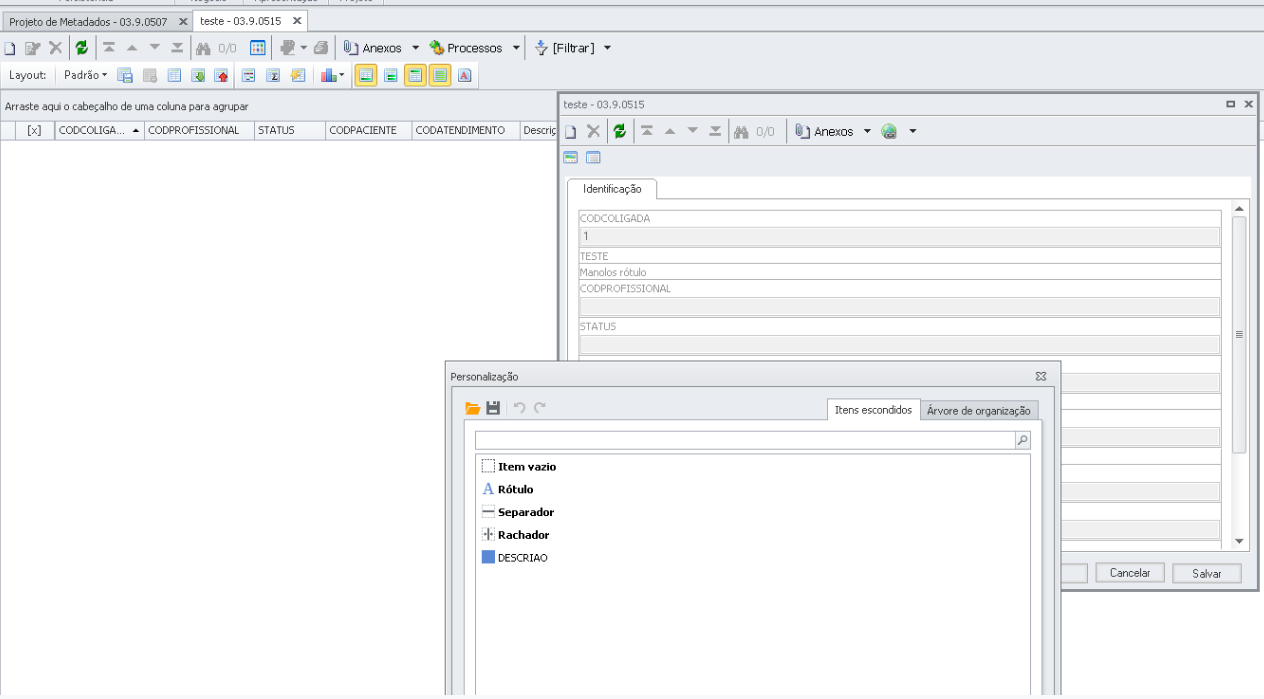This screenshot has height=699, width=1264.
Task: Go to first record arrow in main toolbar
Action: point(108,48)
